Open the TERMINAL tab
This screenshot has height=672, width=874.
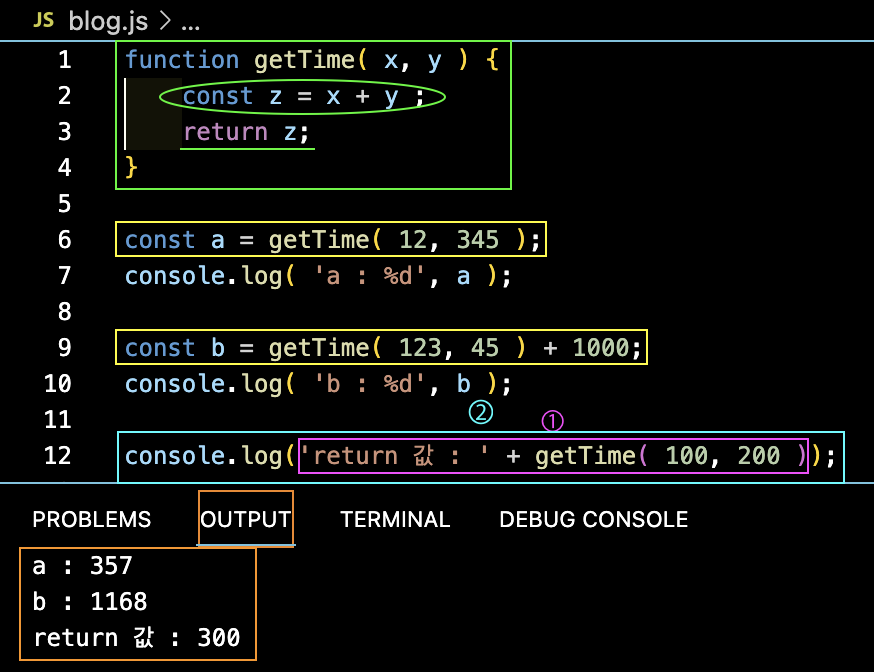395,519
